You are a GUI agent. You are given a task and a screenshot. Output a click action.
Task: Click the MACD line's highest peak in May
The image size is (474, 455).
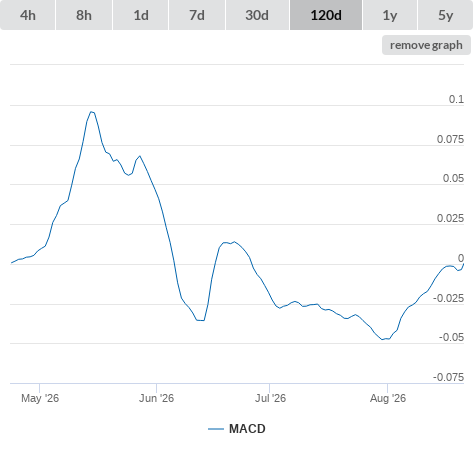(91, 112)
